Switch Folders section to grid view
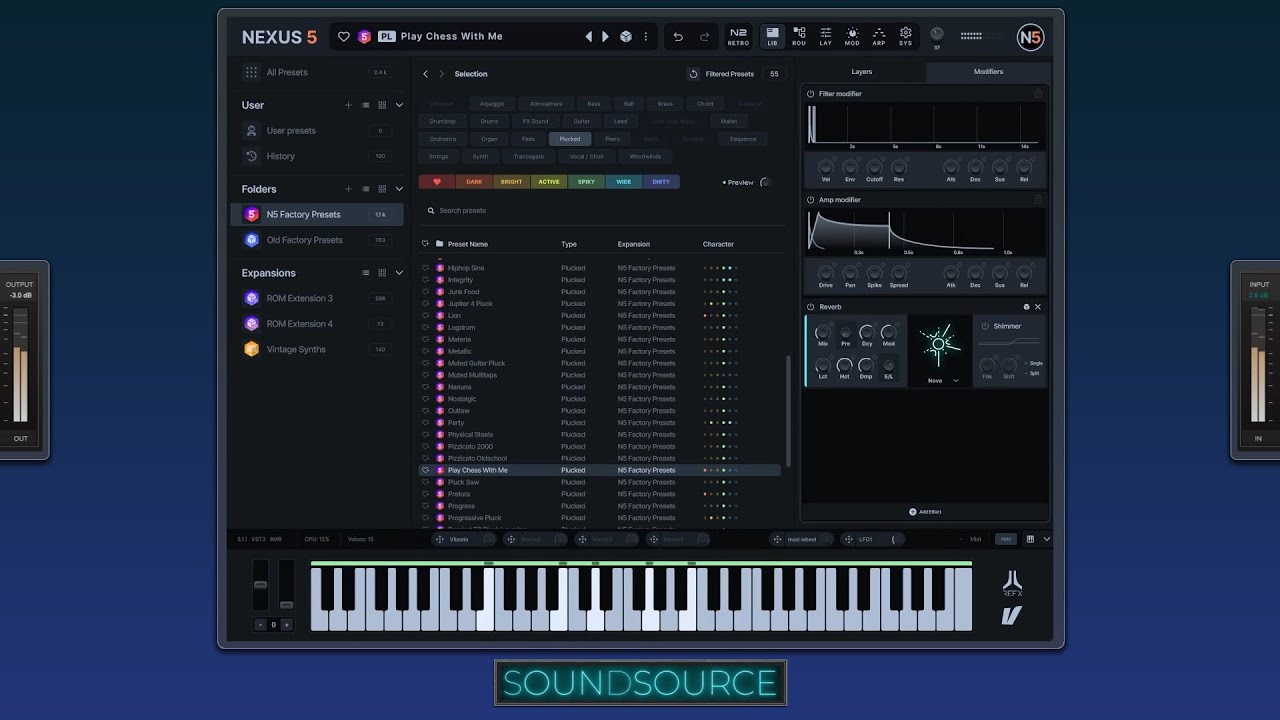Image resolution: width=1280 pixels, height=720 pixels. coord(382,189)
